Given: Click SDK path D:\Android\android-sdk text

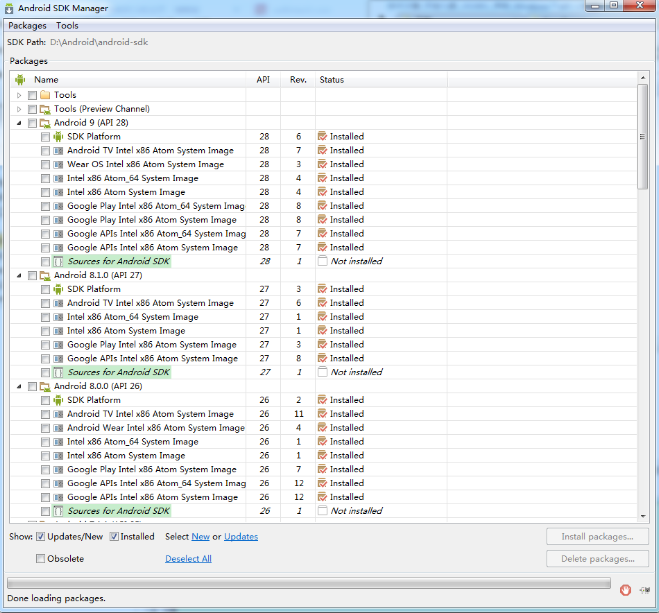Looking at the screenshot, I should 99,42.
